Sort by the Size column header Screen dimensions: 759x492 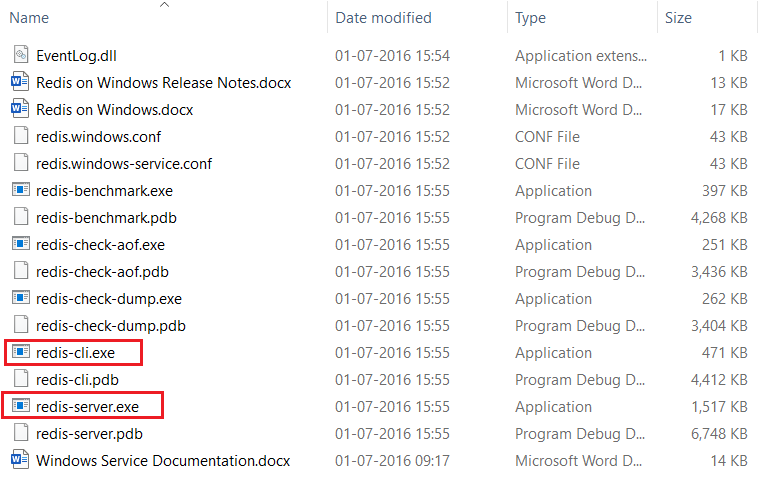click(678, 18)
